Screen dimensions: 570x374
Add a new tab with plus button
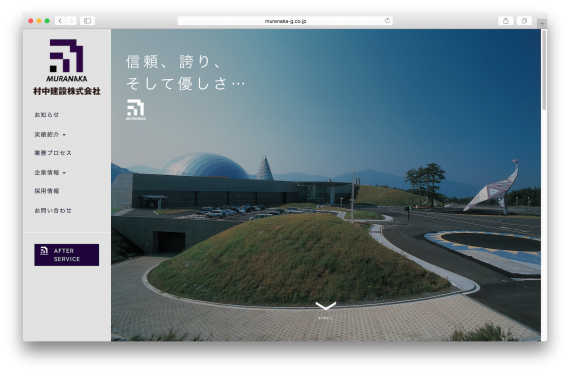click(542, 23)
